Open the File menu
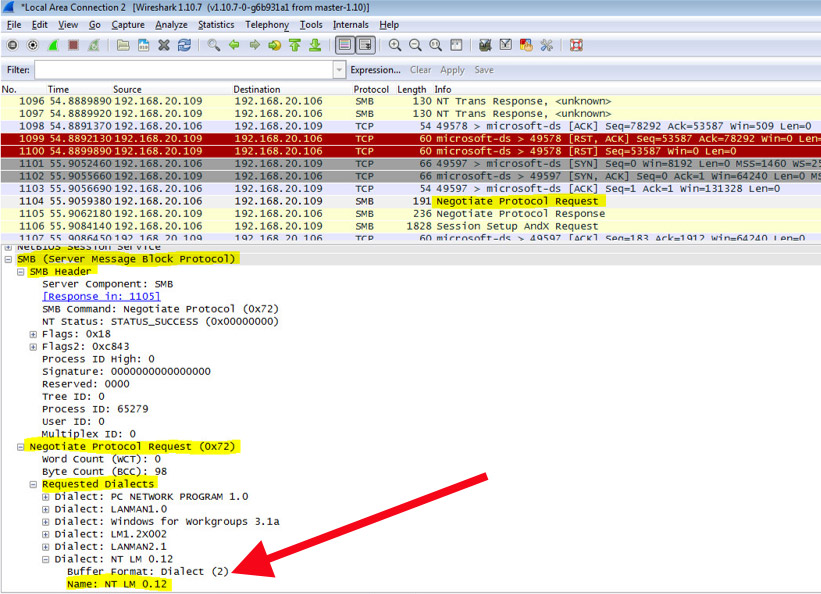Screen dimensions: 821x594 click(14, 25)
